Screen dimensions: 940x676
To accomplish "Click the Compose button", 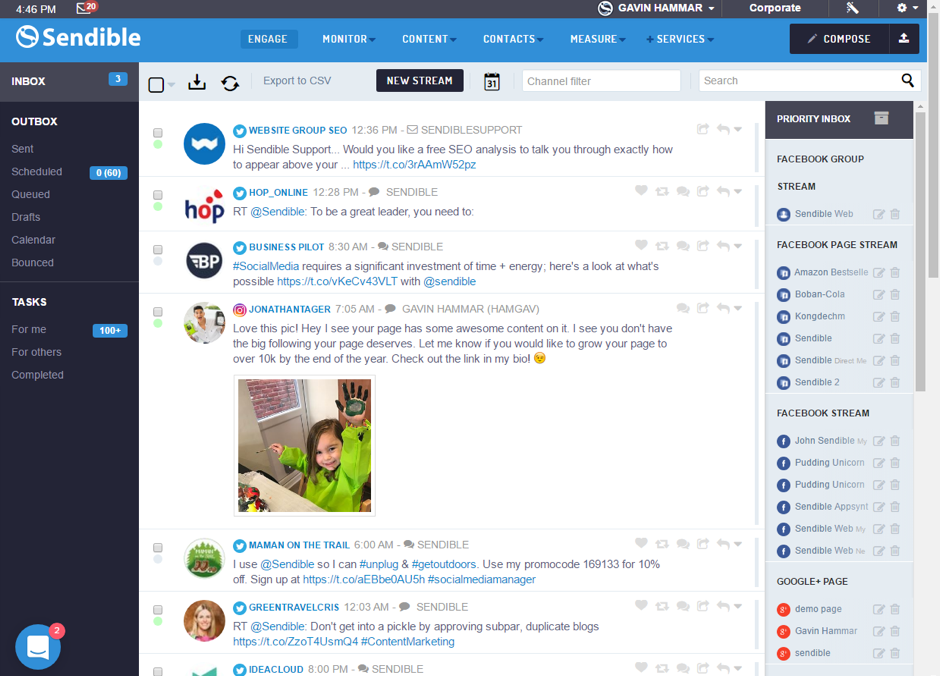I will point(839,39).
